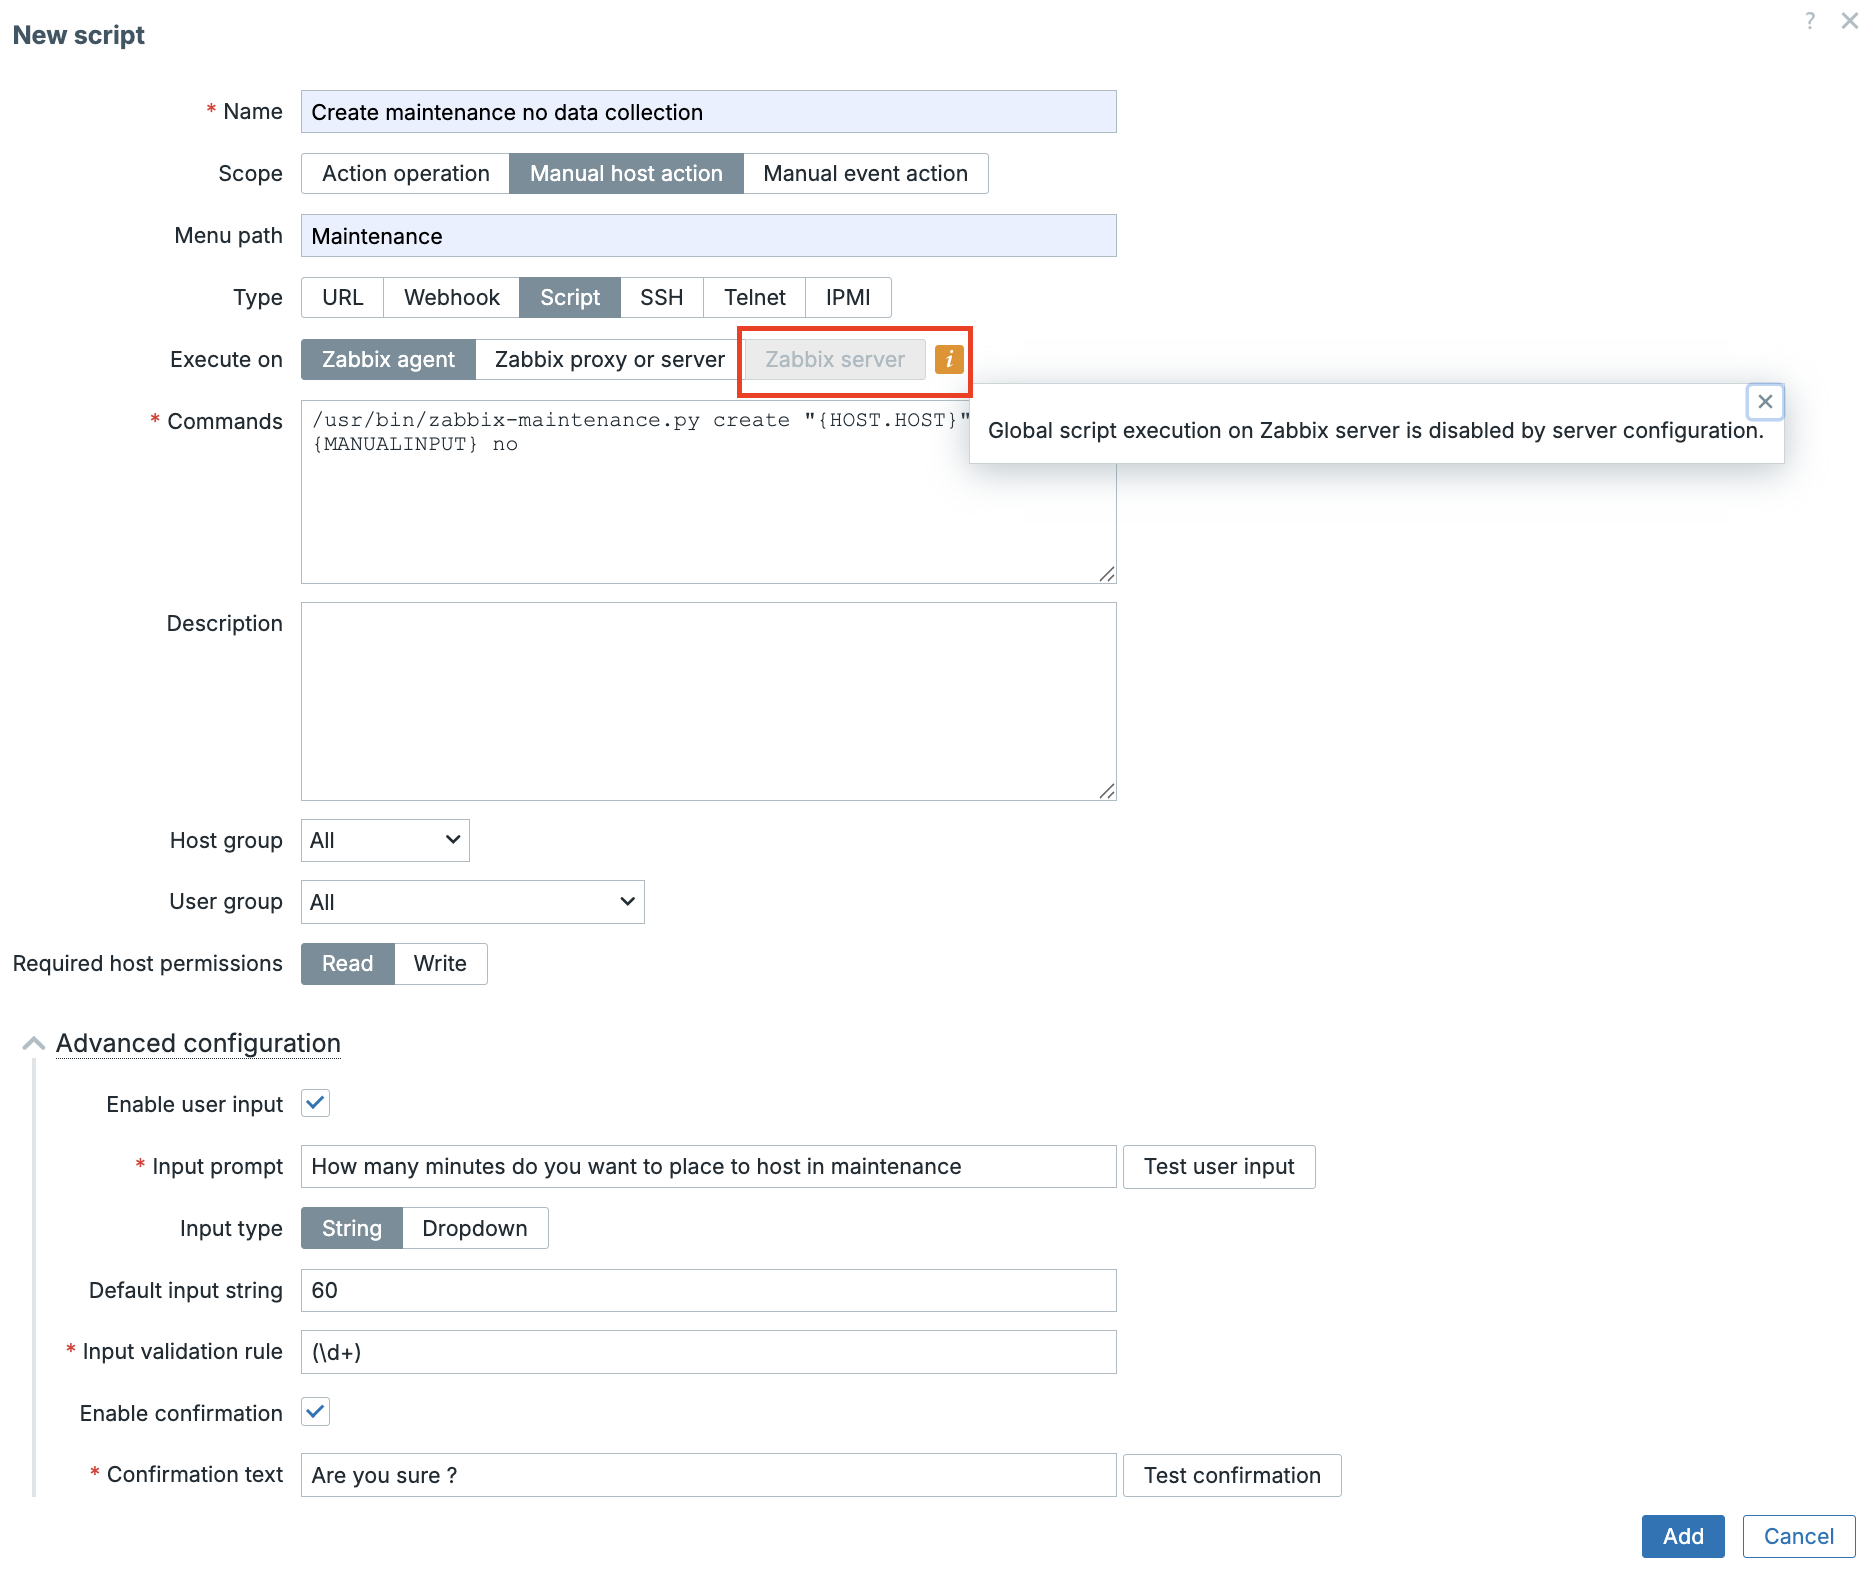Click the disabled Zabbix server option
The height and width of the screenshot is (1576, 1874).
[835, 360]
